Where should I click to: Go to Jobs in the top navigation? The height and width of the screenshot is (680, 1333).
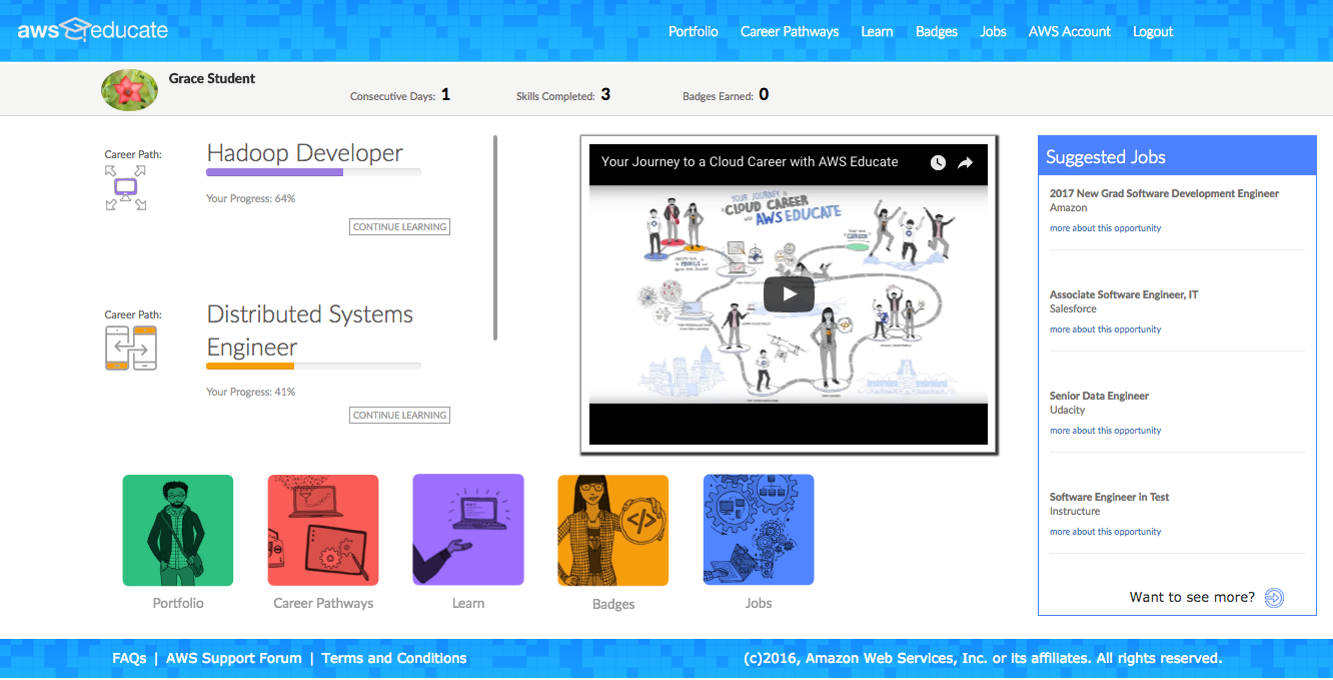point(993,31)
